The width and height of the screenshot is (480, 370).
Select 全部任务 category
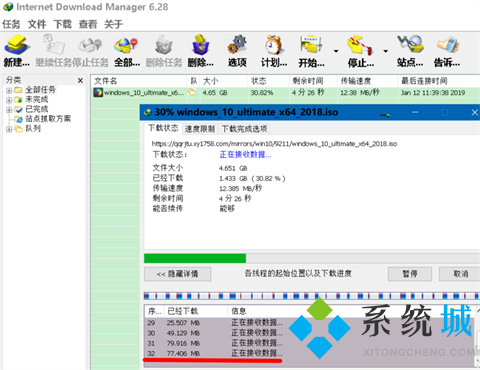click(40, 90)
